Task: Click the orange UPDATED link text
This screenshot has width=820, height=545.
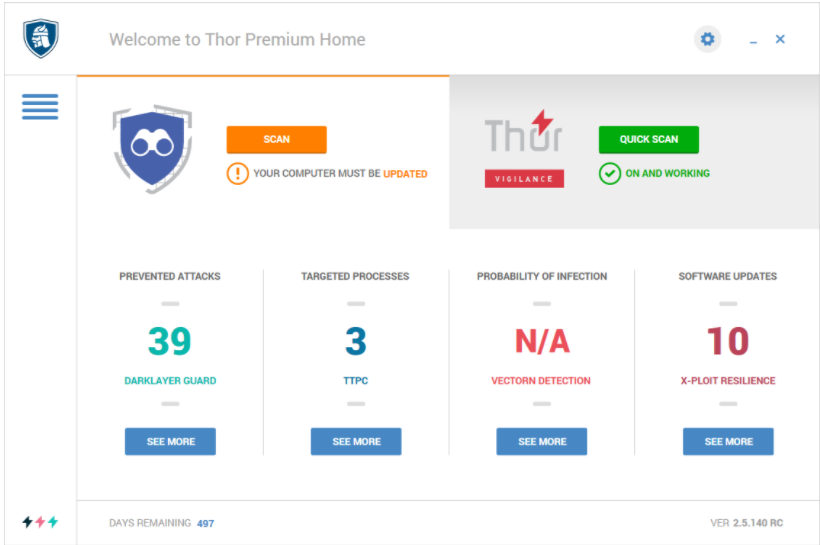Action: 405,174
